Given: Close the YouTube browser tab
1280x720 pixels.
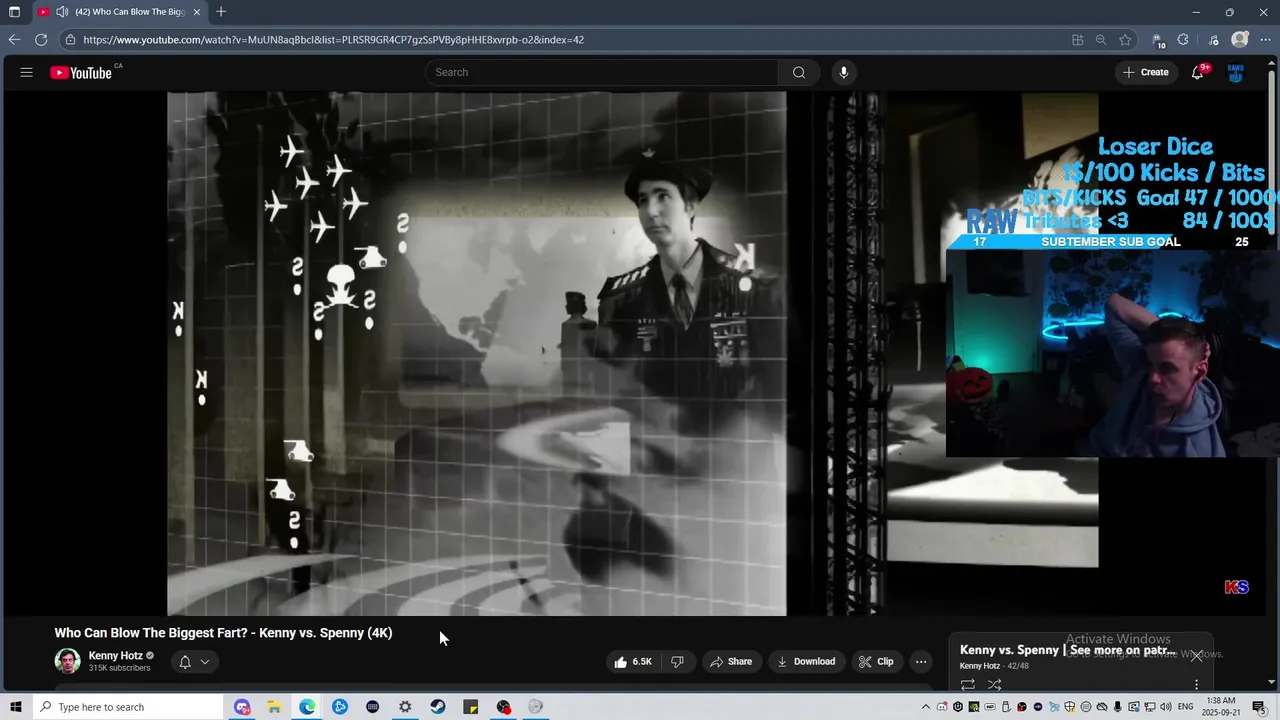Looking at the screenshot, I should [197, 12].
